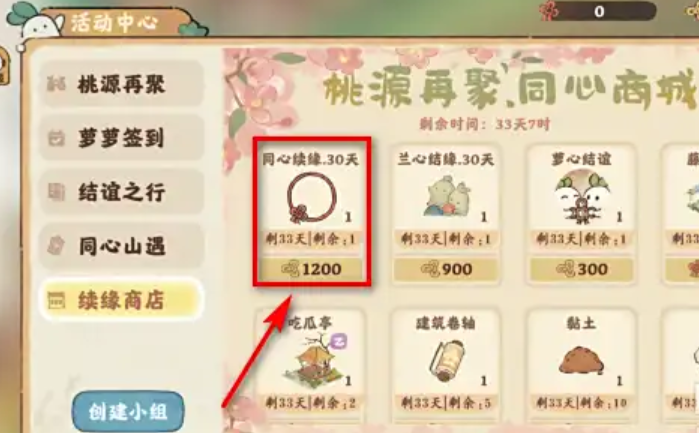The width and height of the screenshot is (699, 433).
Task: Select the 建筑卷轴 scroll icon
Action: [448, 360]
